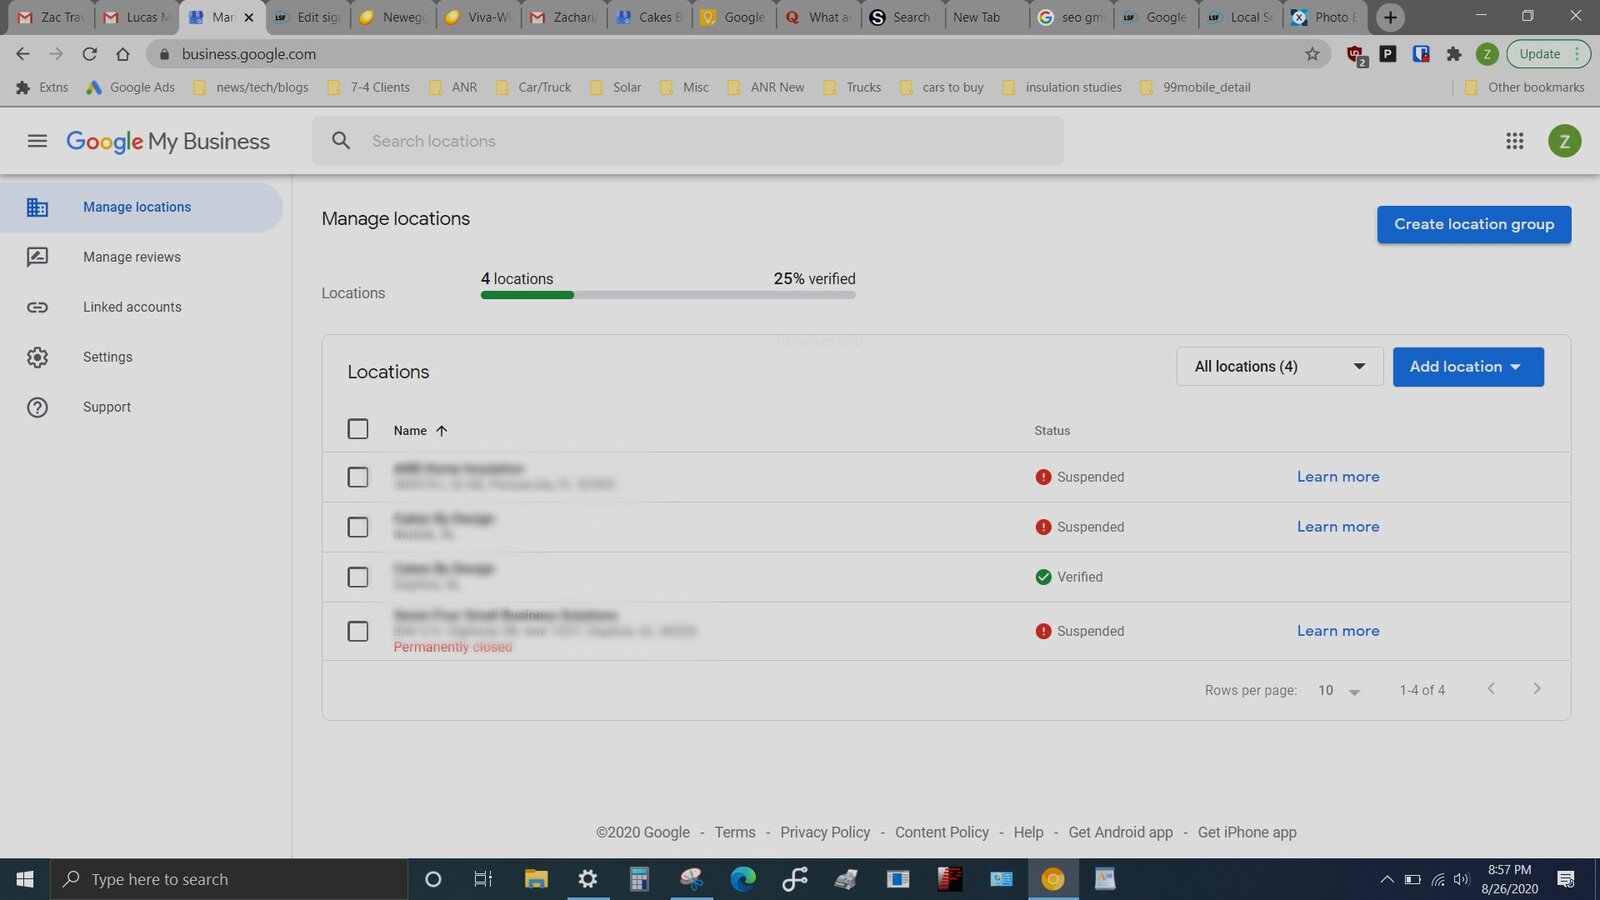Open Settings gear on the taskbar

click(x=588, y=879)
